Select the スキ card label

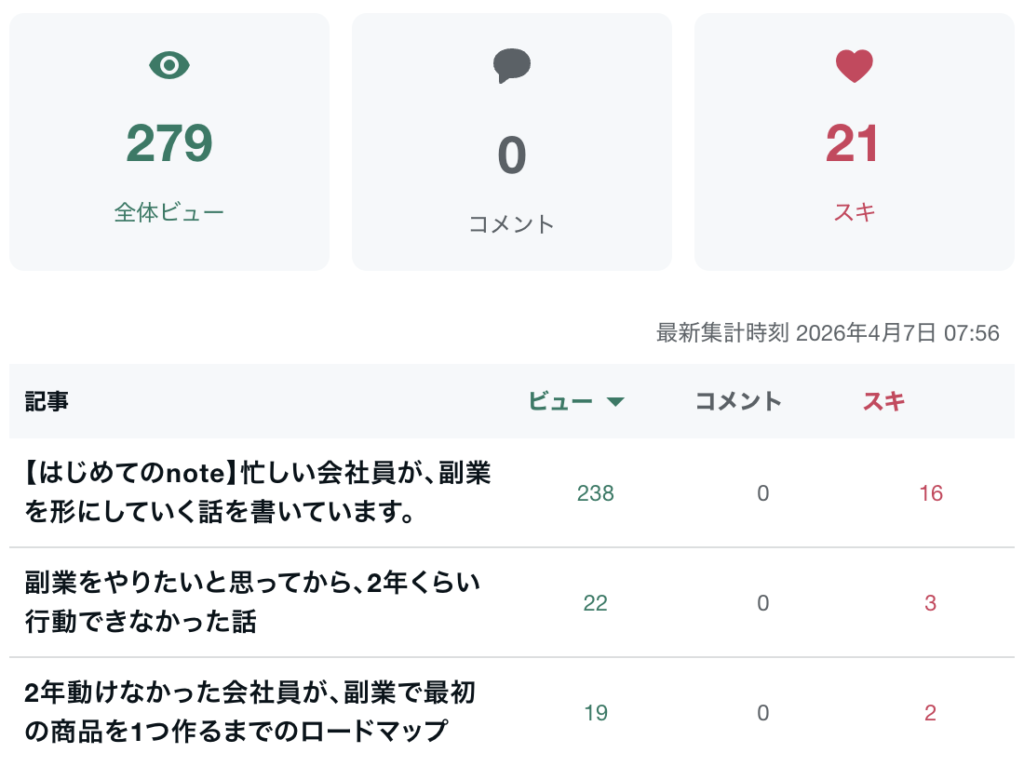pyautogui.click(x=853, y=213)
